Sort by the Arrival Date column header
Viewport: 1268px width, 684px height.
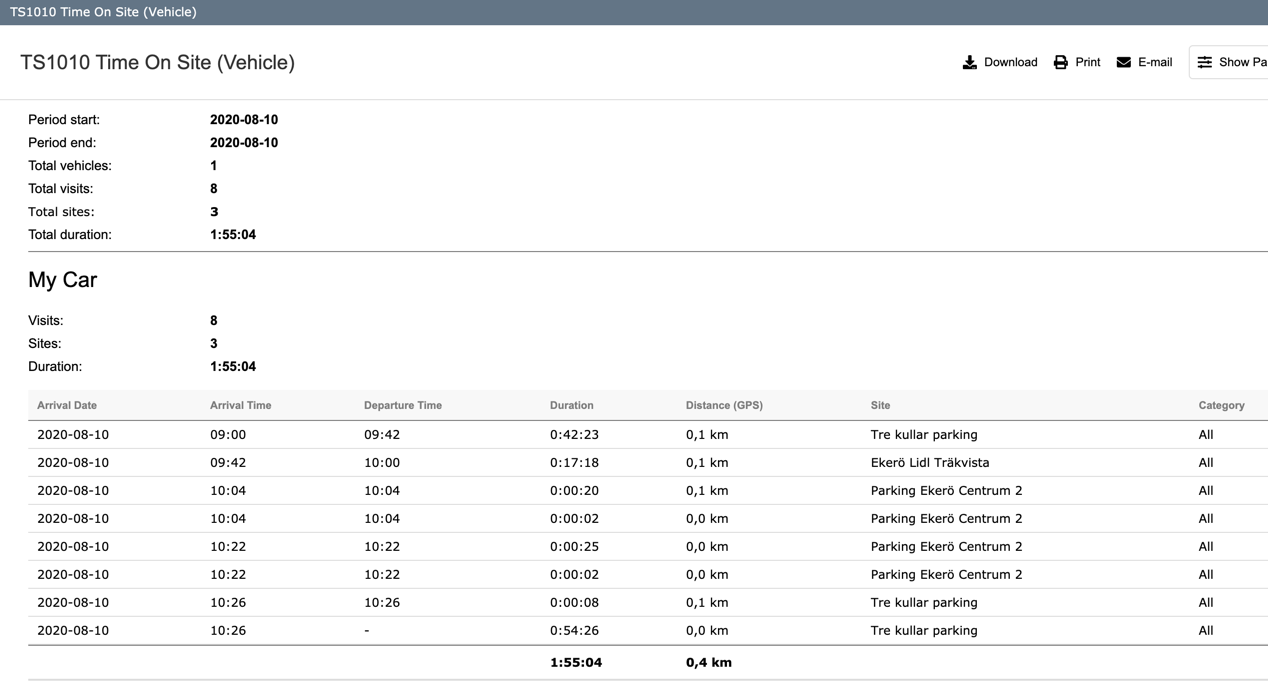pyautogui.click(x=67, y=405)
